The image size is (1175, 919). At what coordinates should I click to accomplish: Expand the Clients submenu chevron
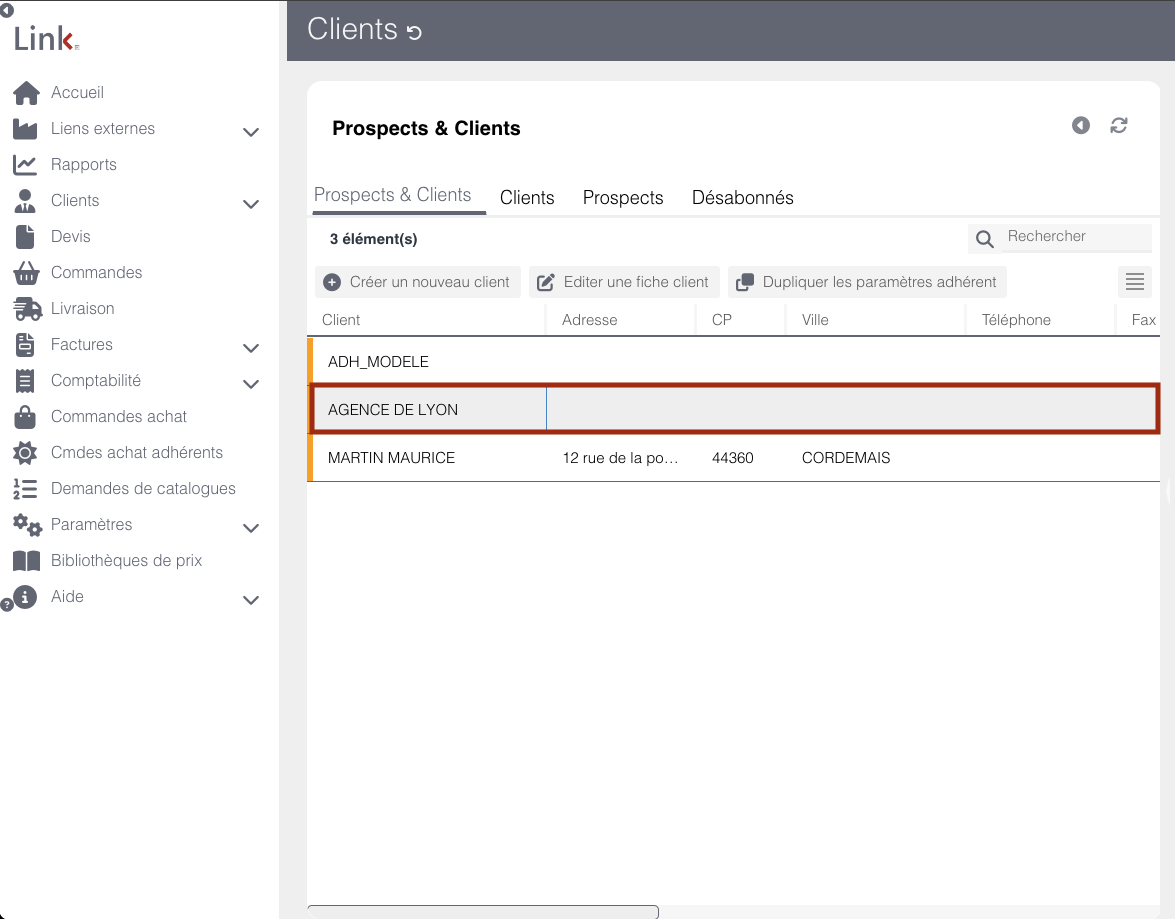(x=251, y=204)
